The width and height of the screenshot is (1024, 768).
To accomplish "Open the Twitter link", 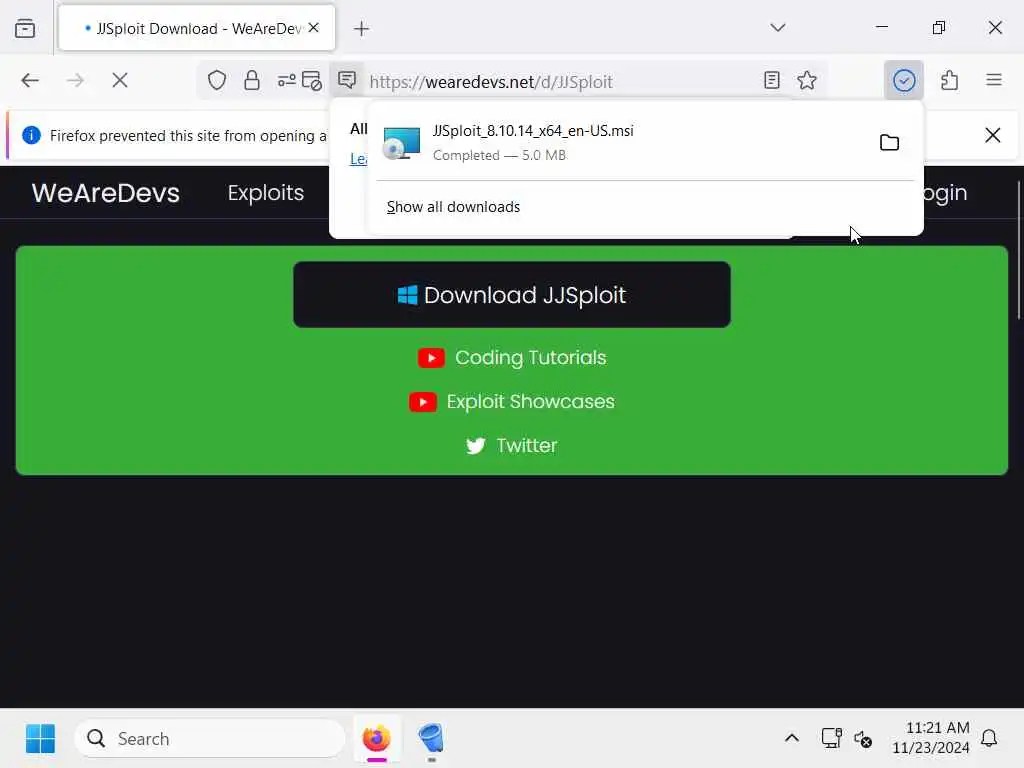I will (512, 445).
